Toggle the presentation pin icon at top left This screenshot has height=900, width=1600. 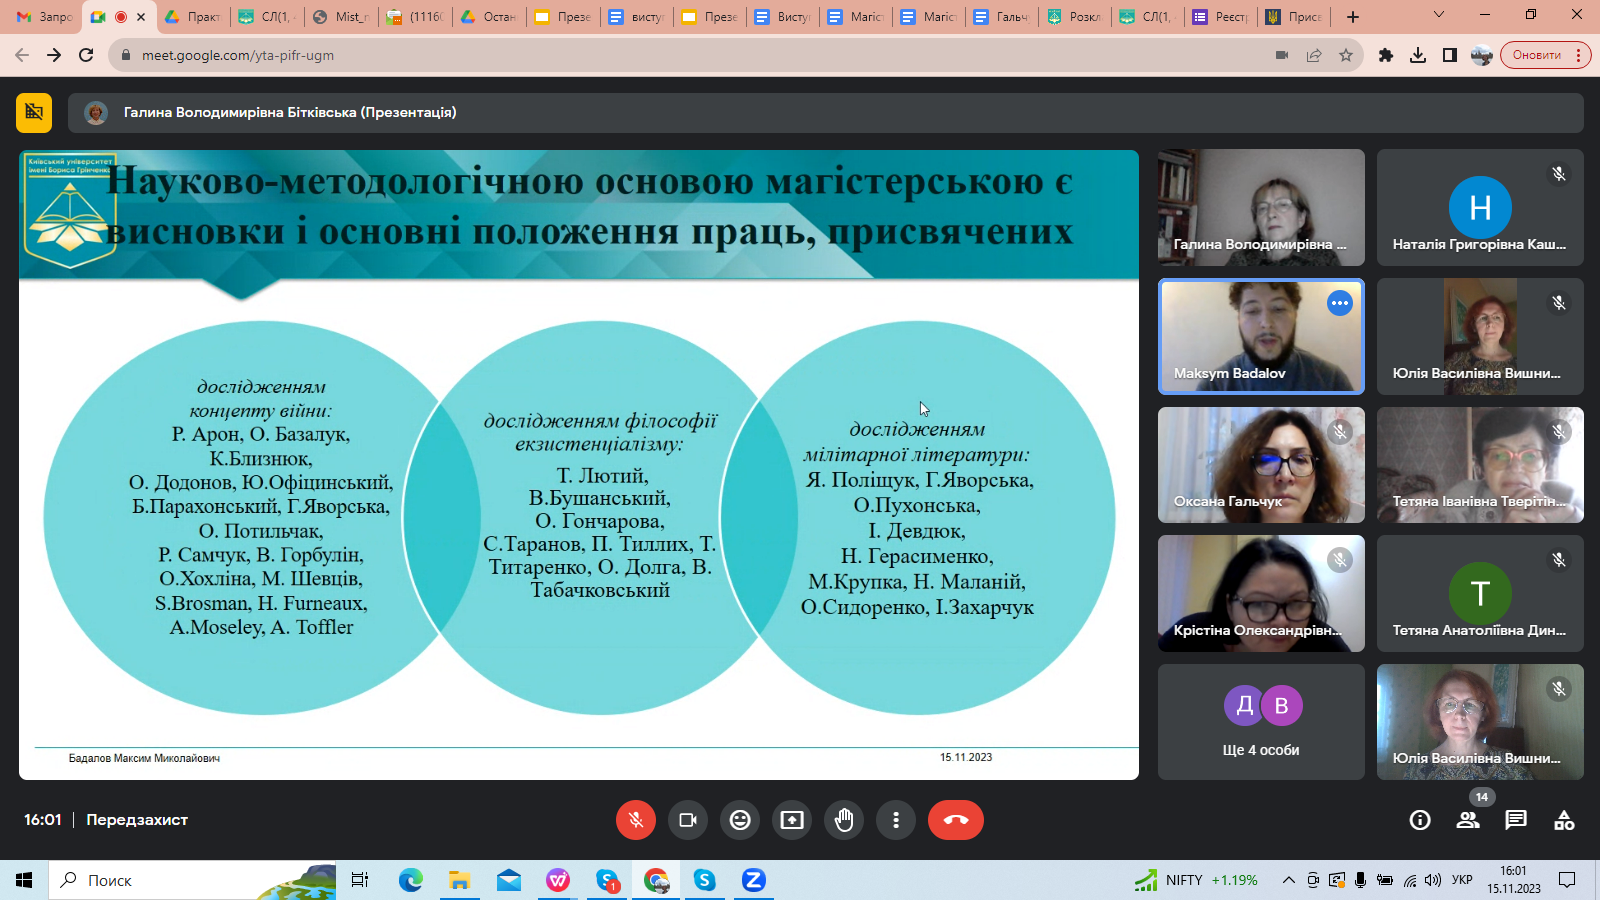click(x=34, y=113)
